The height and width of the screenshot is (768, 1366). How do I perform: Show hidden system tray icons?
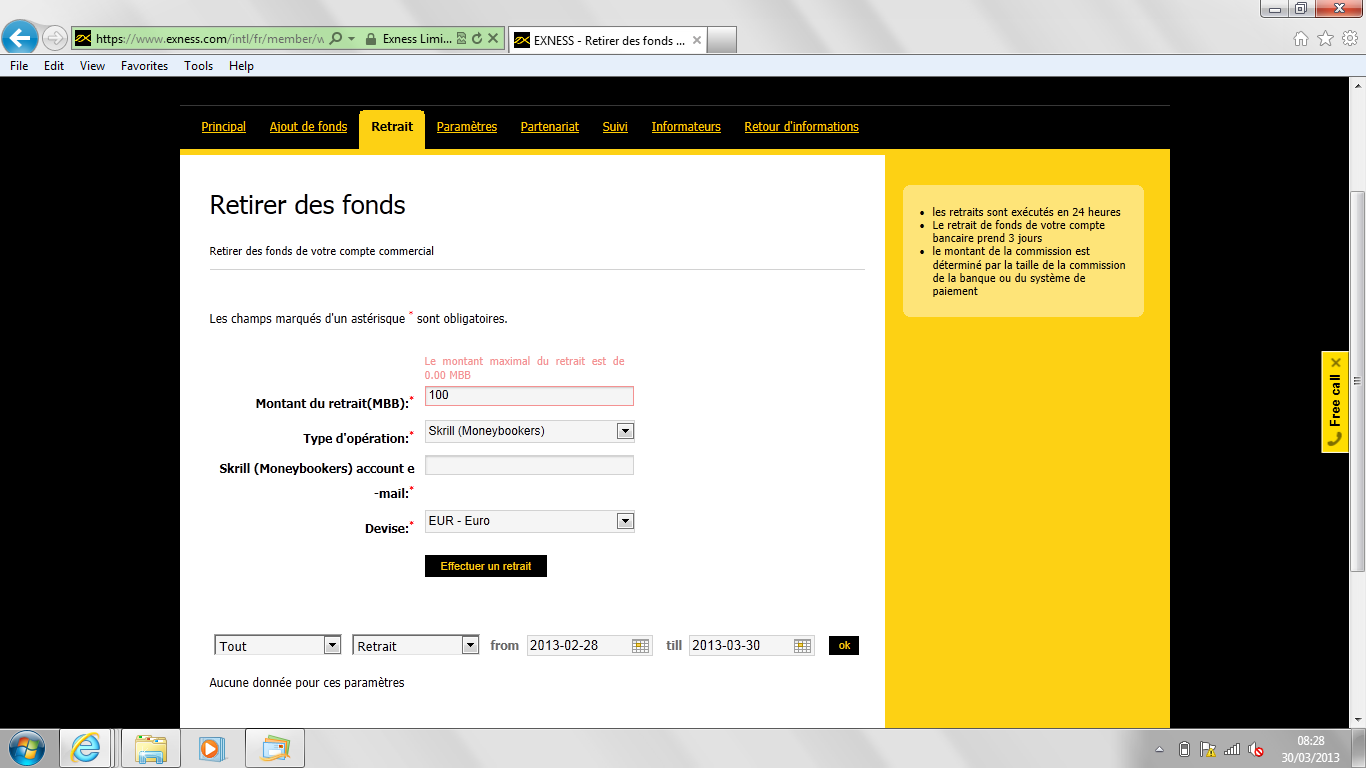point(1159,749)
